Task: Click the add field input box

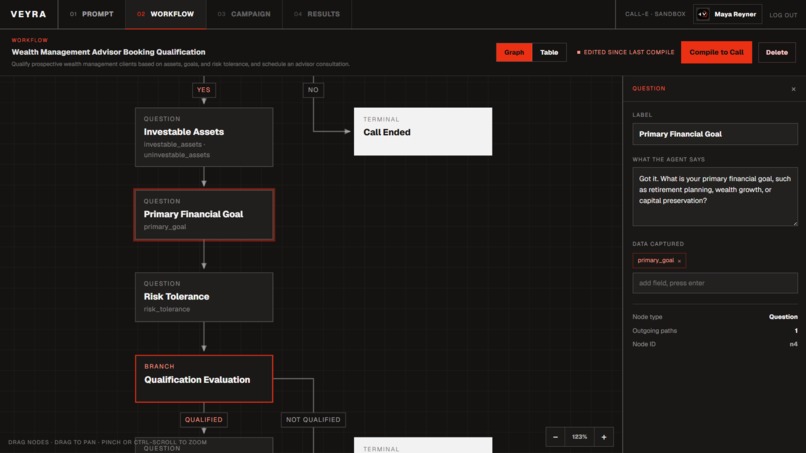Action: tap(715, 283)
